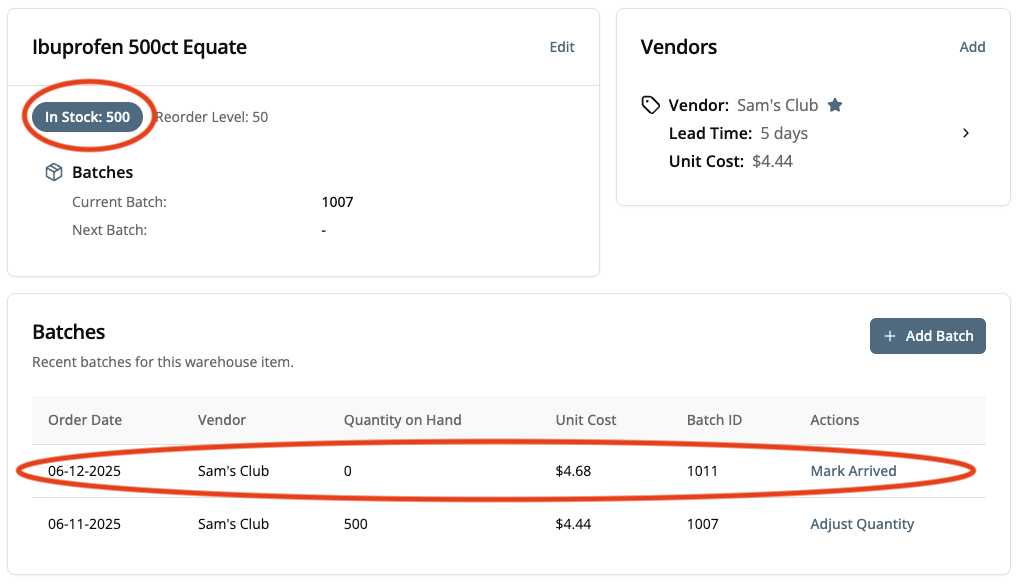Select the Unit Cost column header
Image resolution: width=1023 pixels, height=585 pixels.
point(586,420)
